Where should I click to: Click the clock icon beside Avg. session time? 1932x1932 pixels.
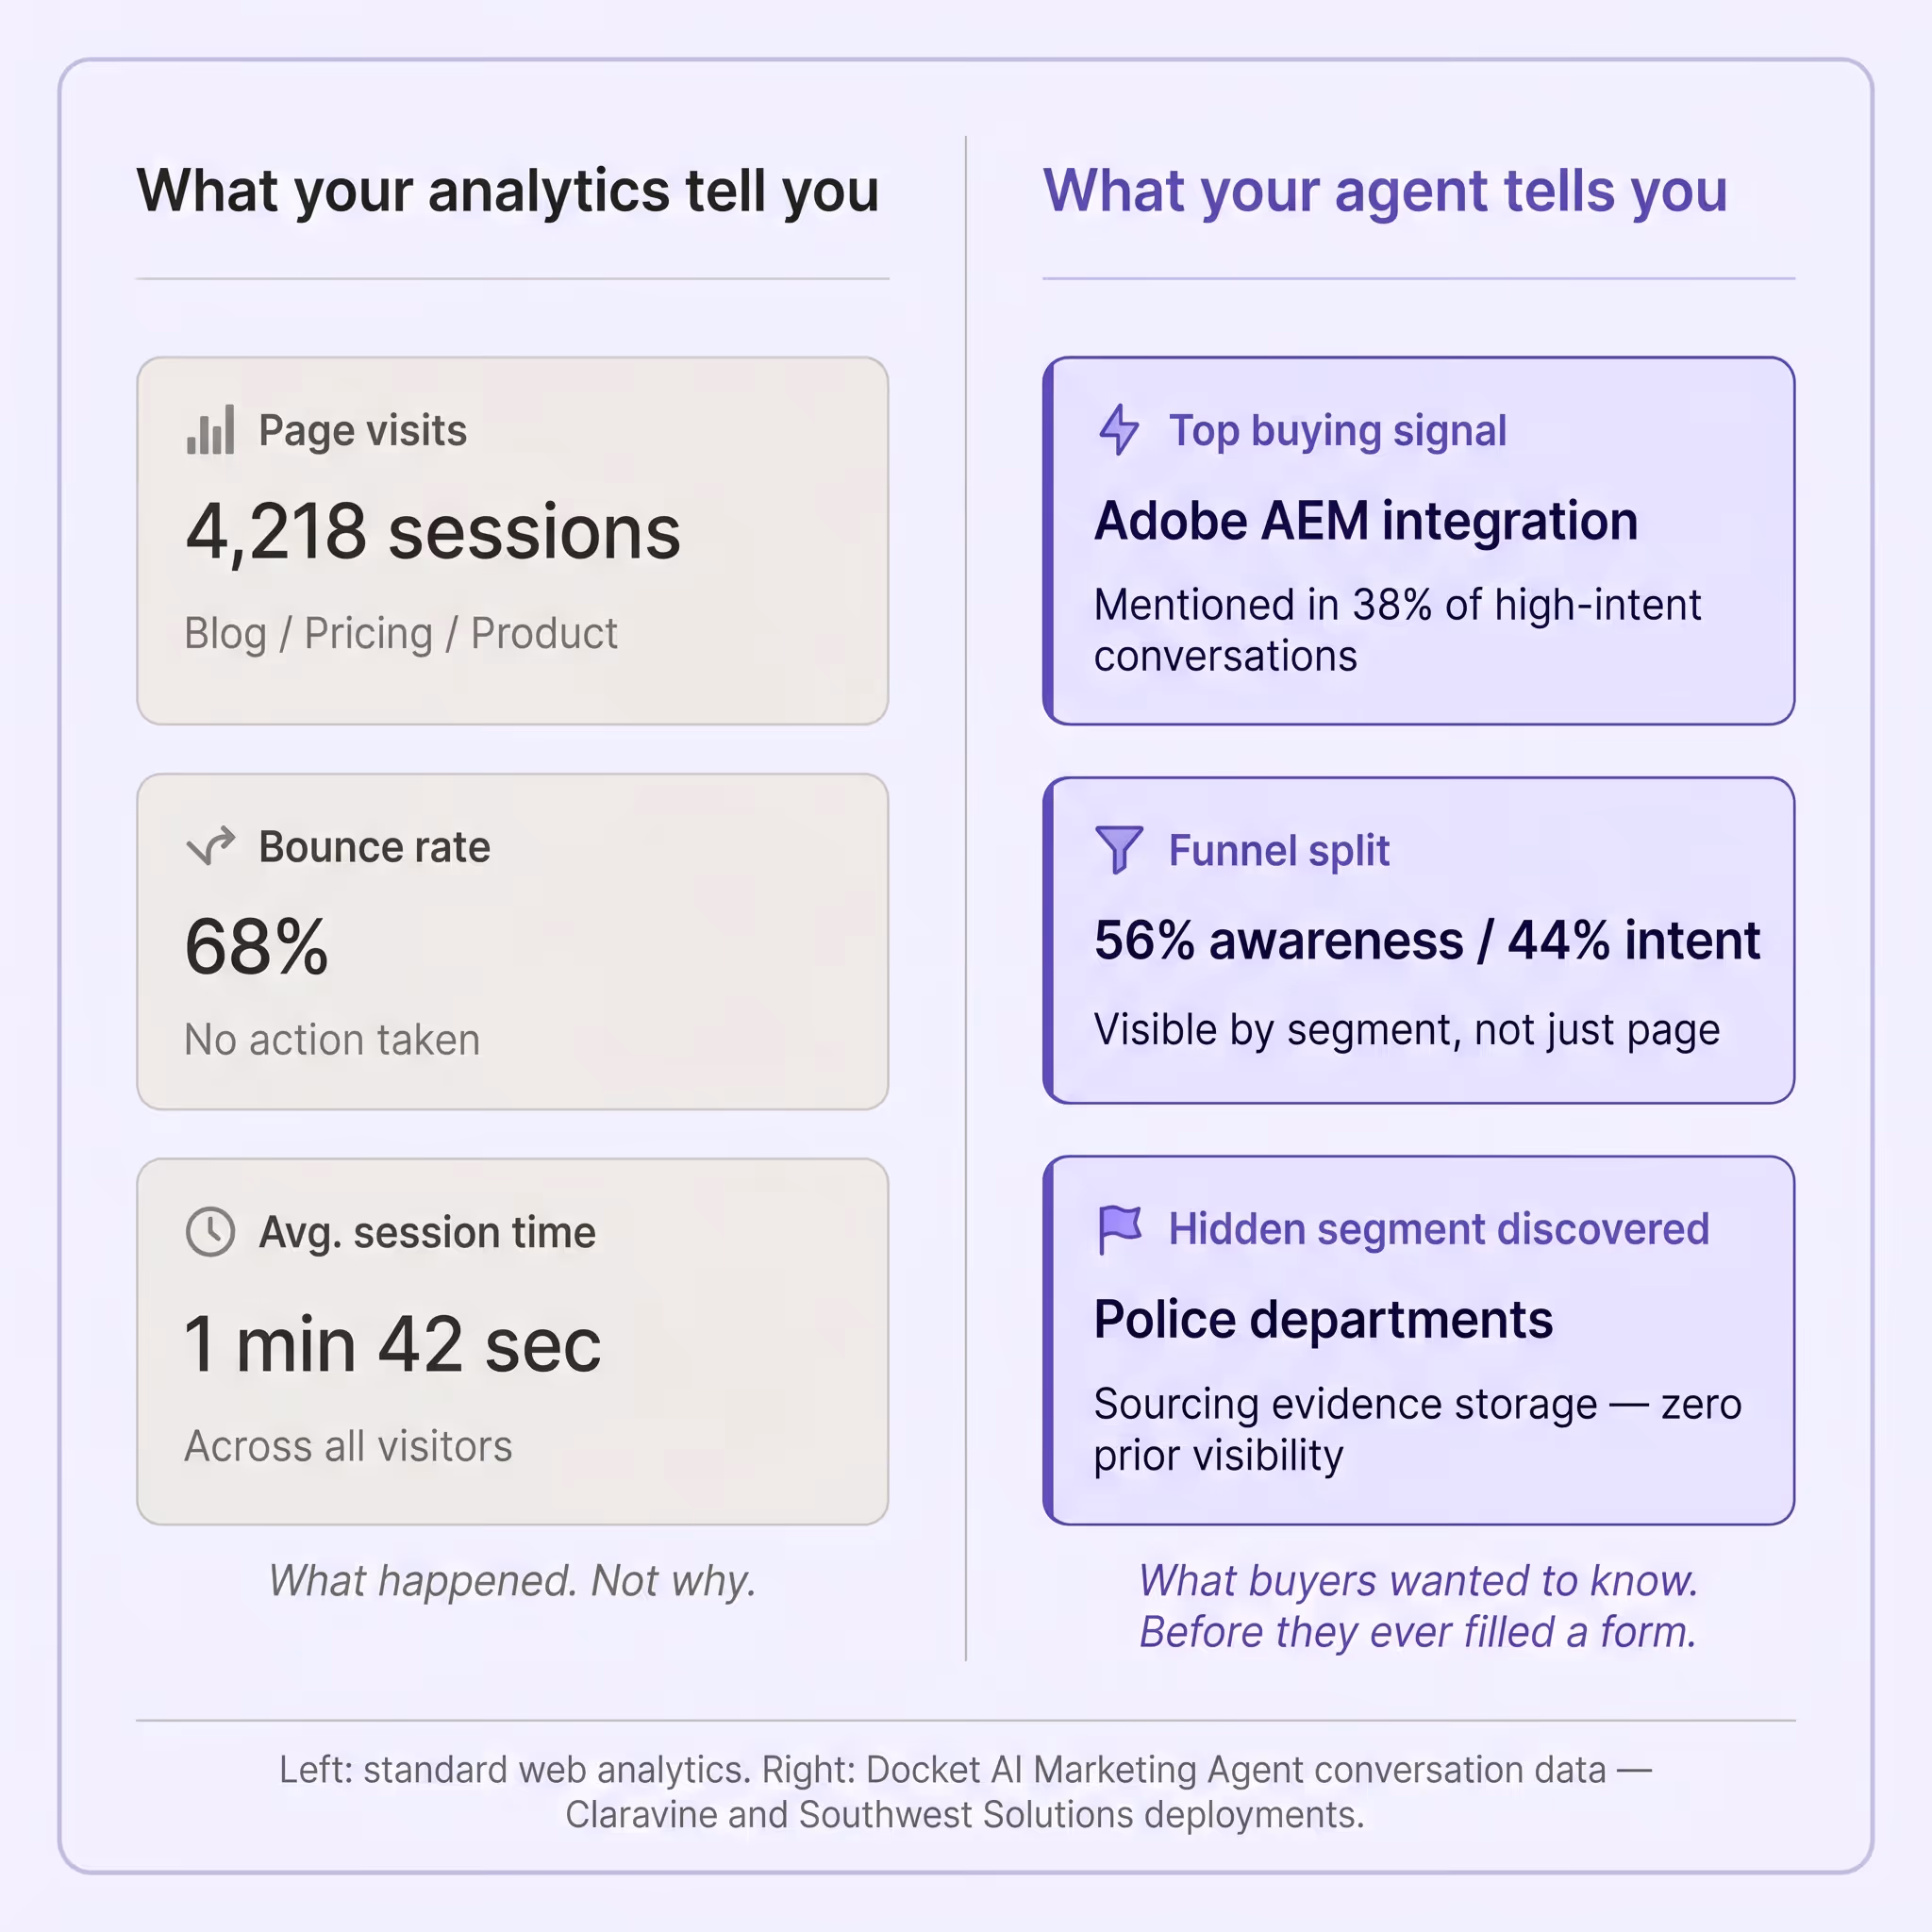210,1231
